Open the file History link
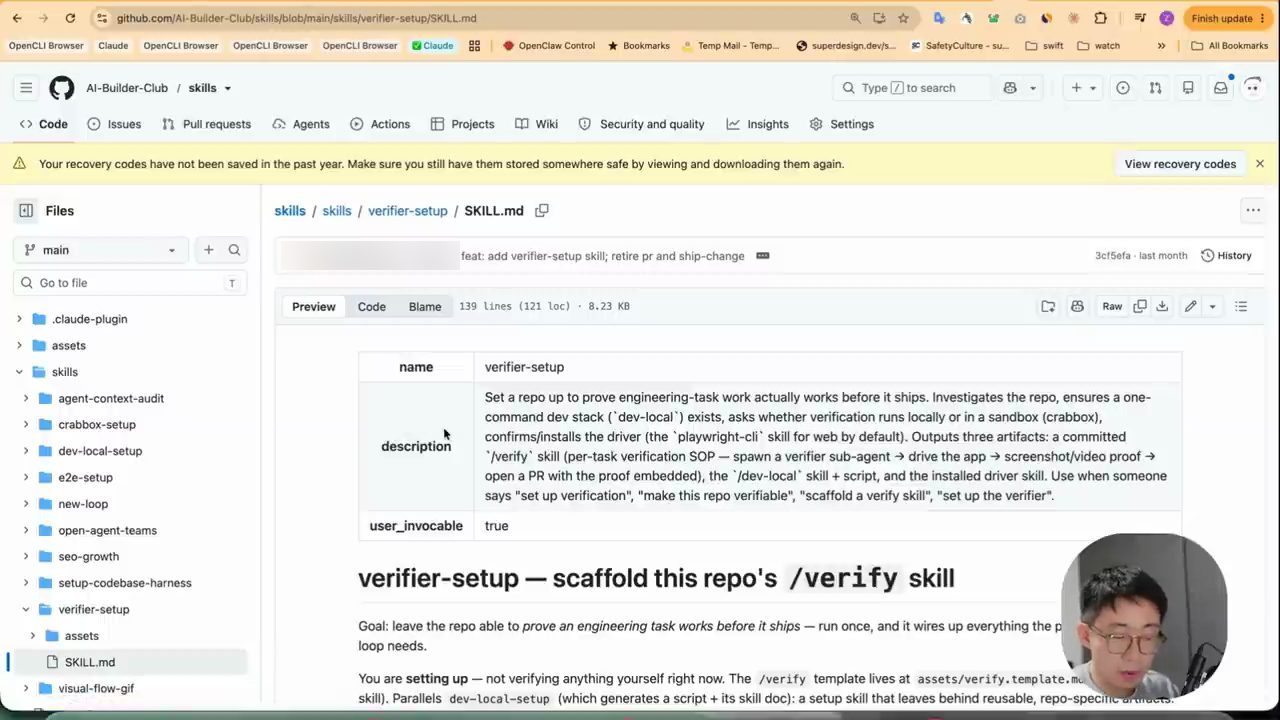1280x720 pixels. [x=1226, y=256]
